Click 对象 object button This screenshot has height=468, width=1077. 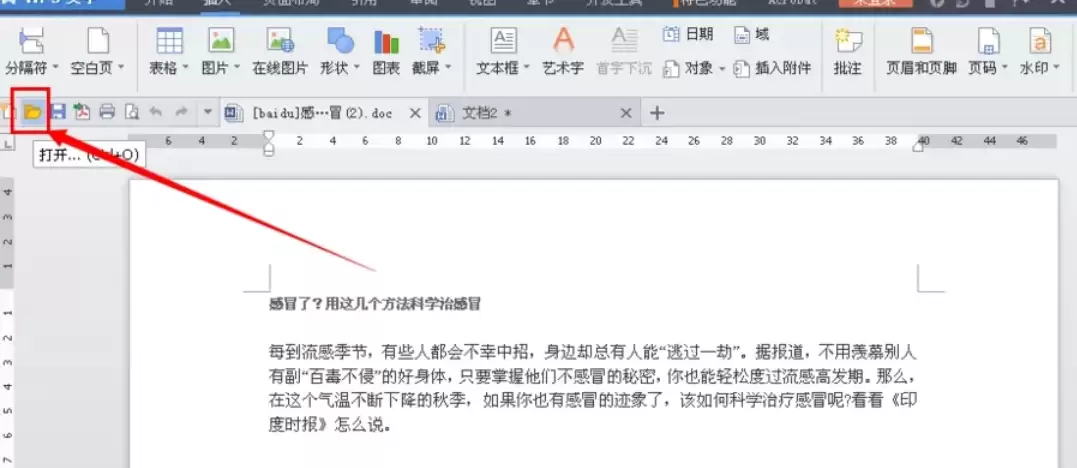click(x=688, y=69)
